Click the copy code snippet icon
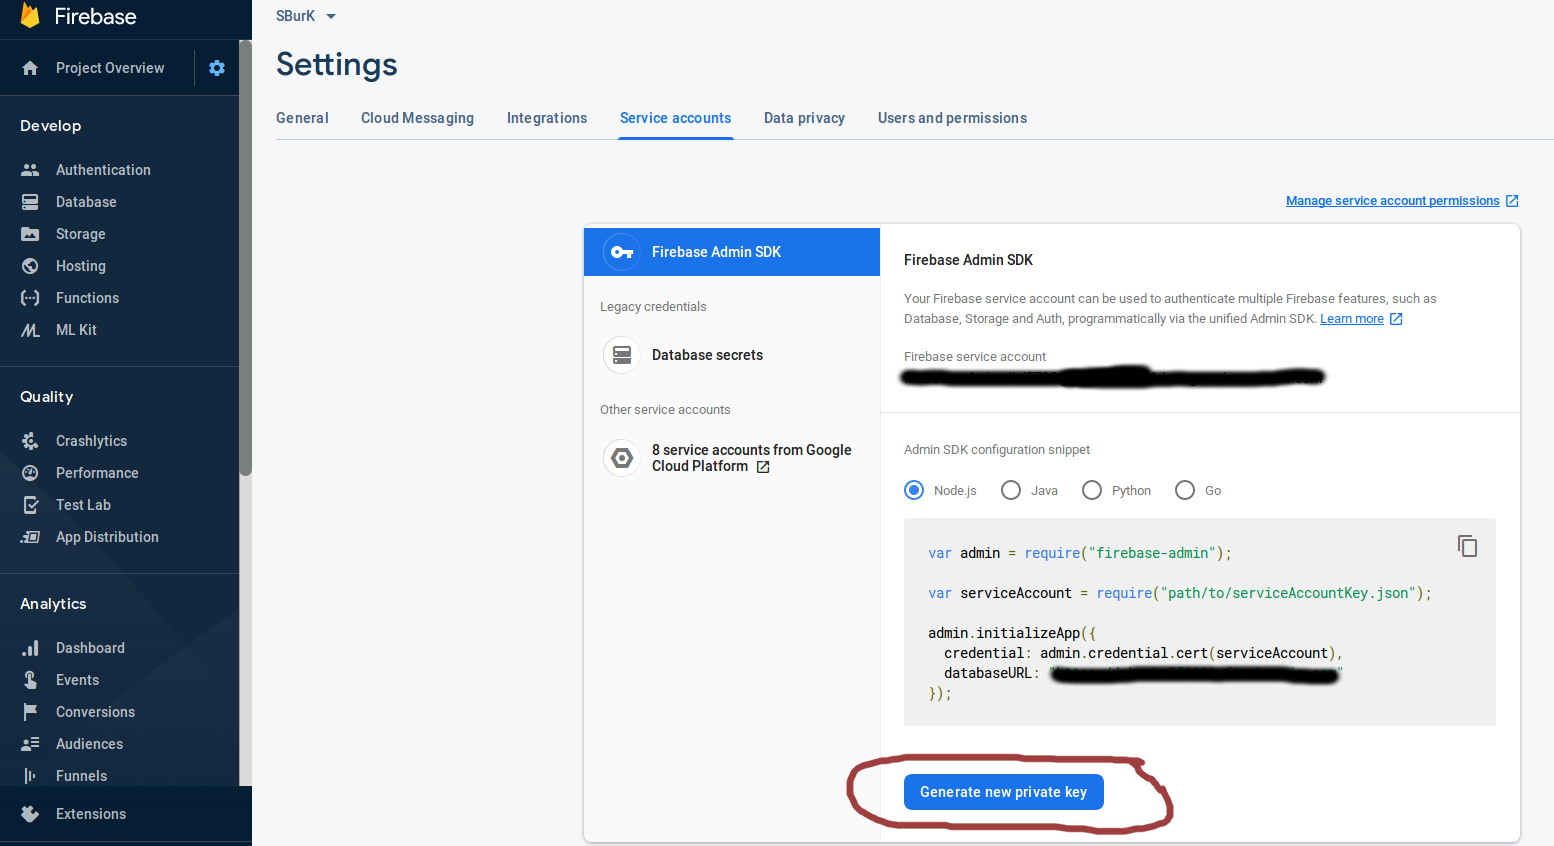1554x846 pixels. tap(1467, 546)
